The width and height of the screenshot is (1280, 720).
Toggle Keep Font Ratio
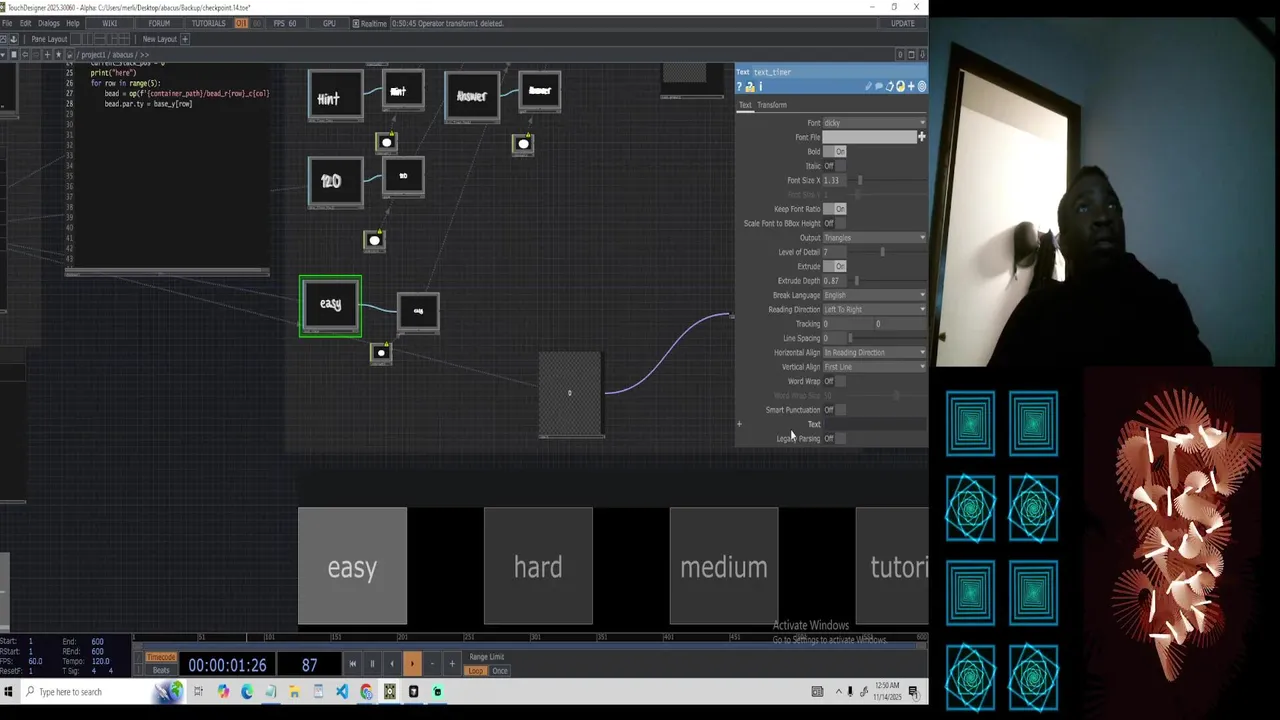(x=835, y=209)
